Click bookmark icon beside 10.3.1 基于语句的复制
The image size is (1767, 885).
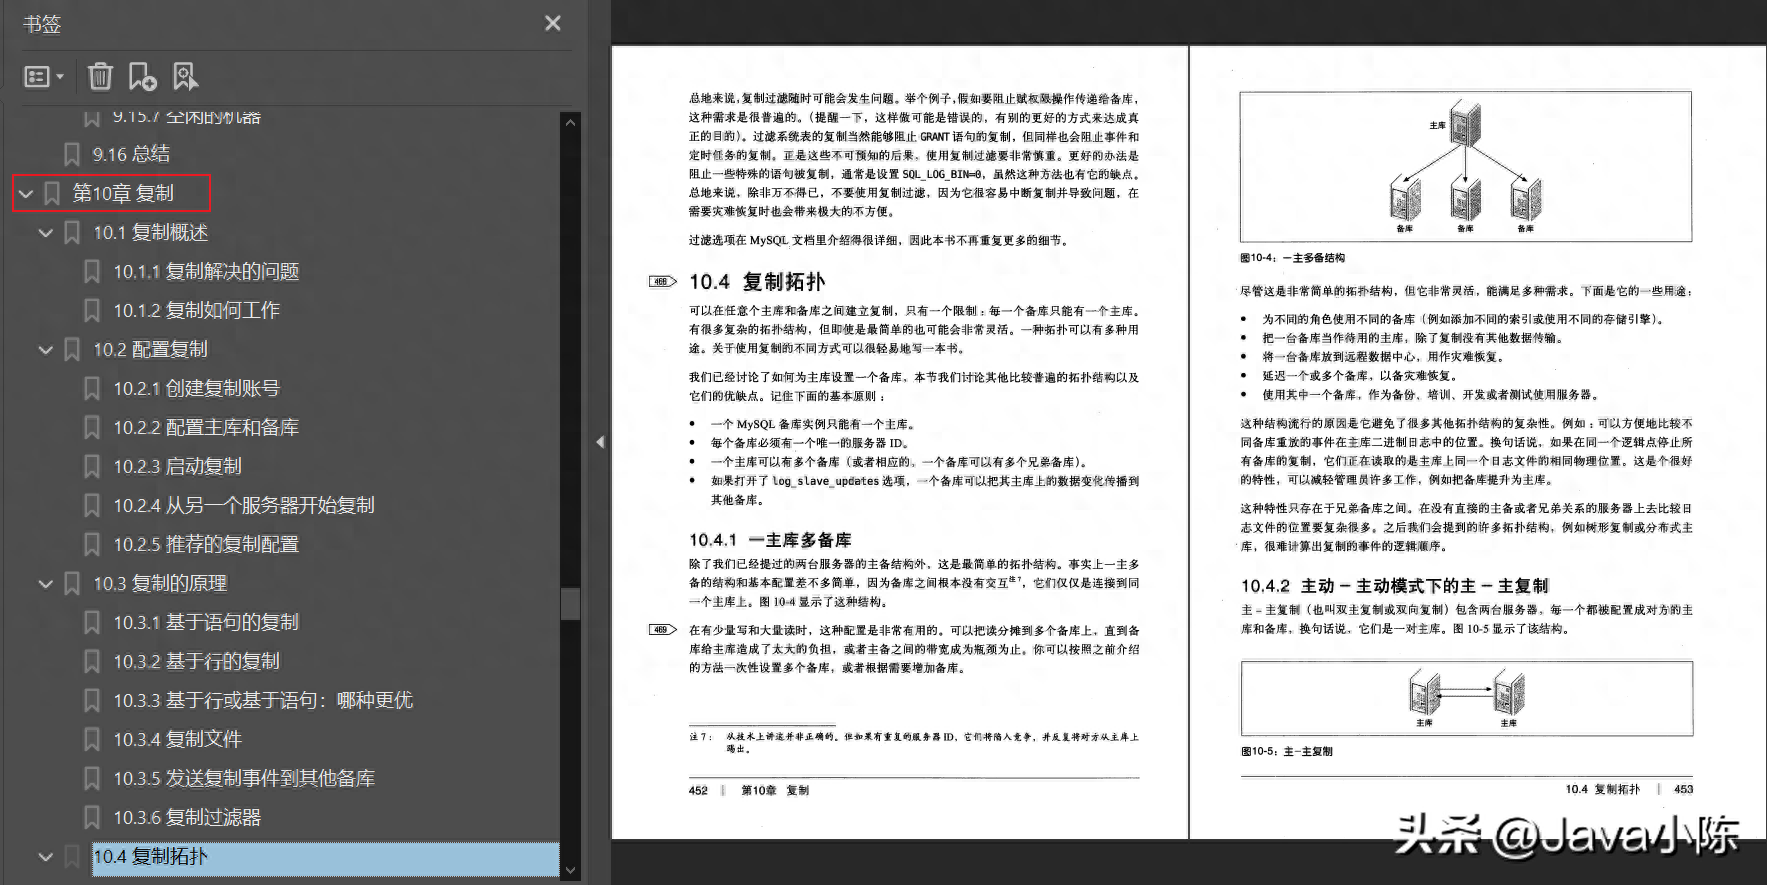(x=92, y=622)
